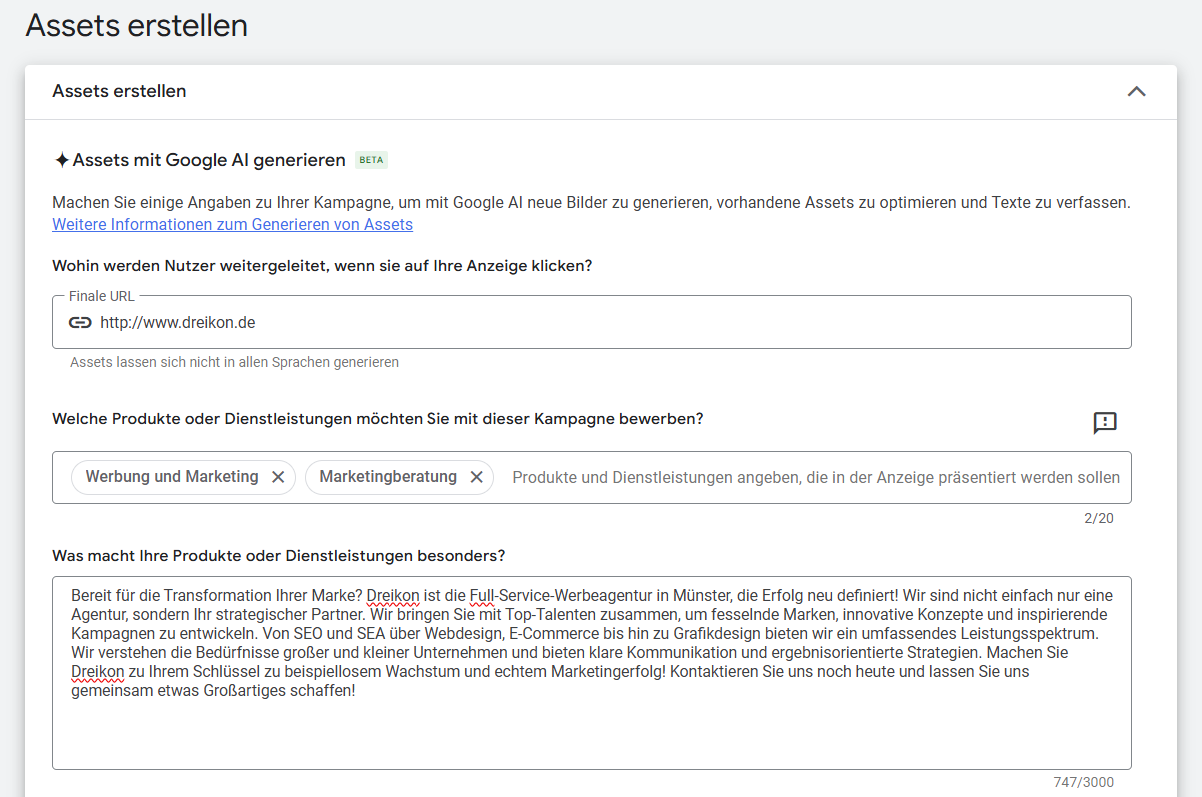1202x797 pixels.
Task: Click the sparkle icon beside Google AI heading
Action: tap(61, 160)
